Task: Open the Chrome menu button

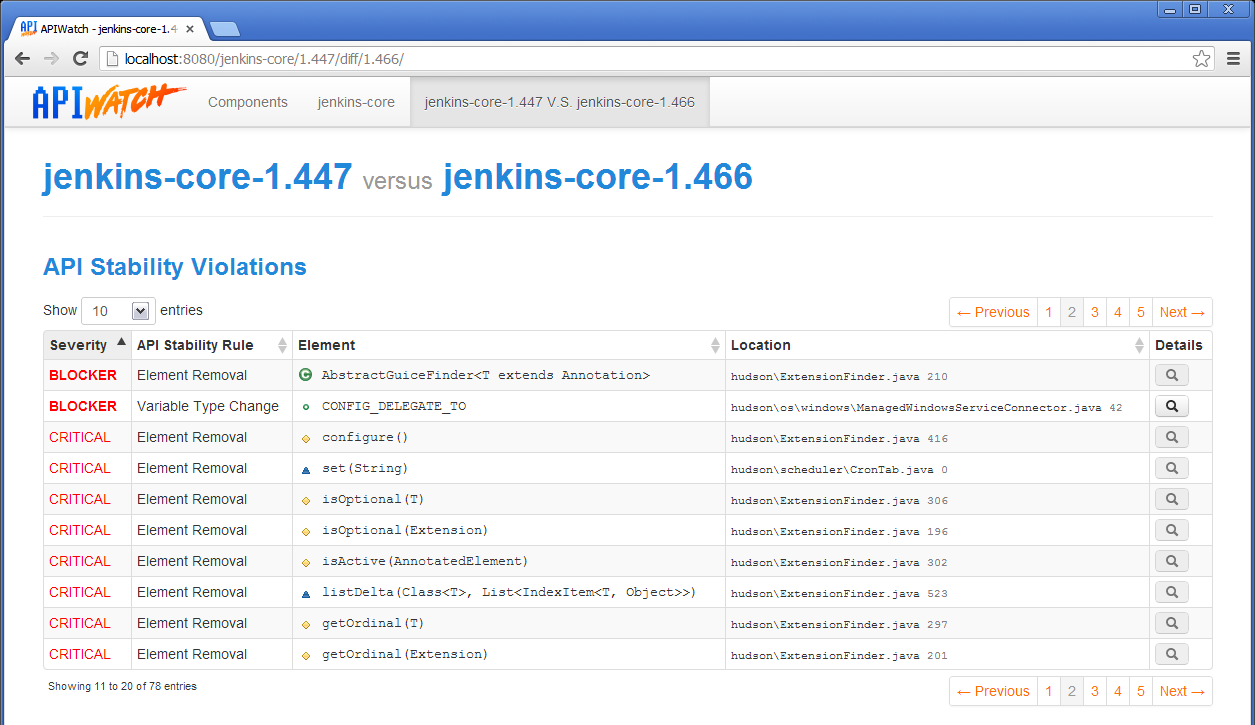Action: pos(1233,59)
